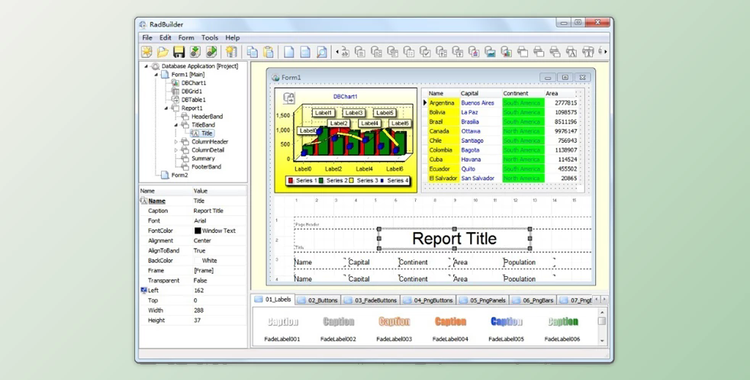Open the Help menu

point(232,38)
